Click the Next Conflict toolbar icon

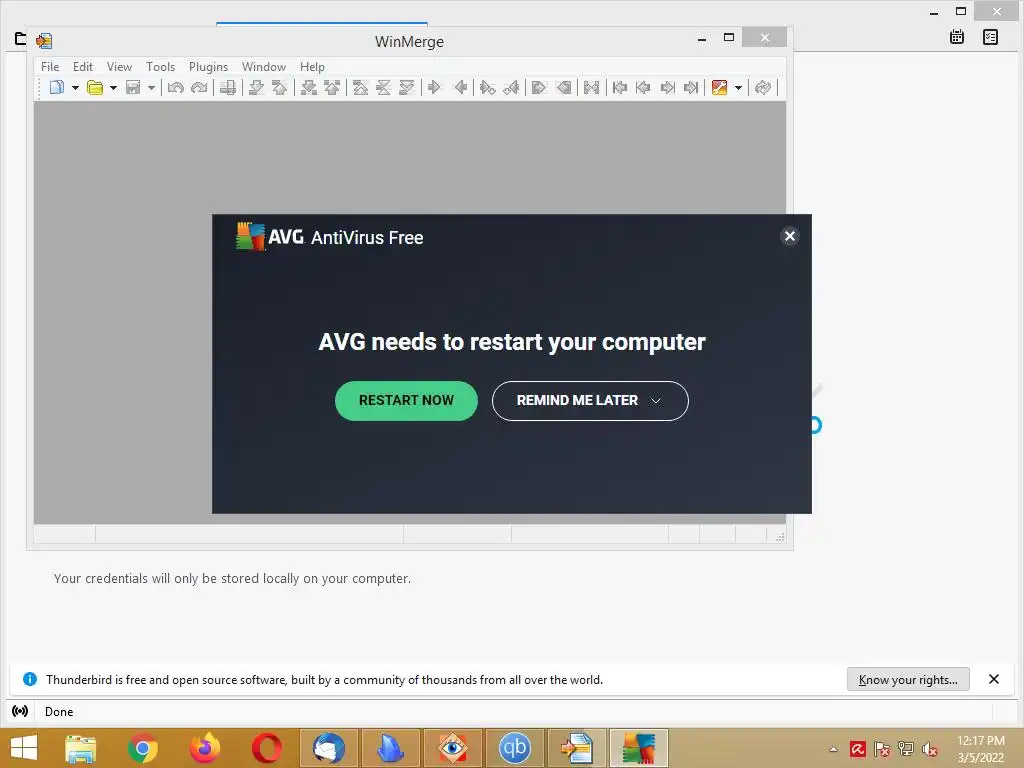pyautogui.click(x=309, y=87)
